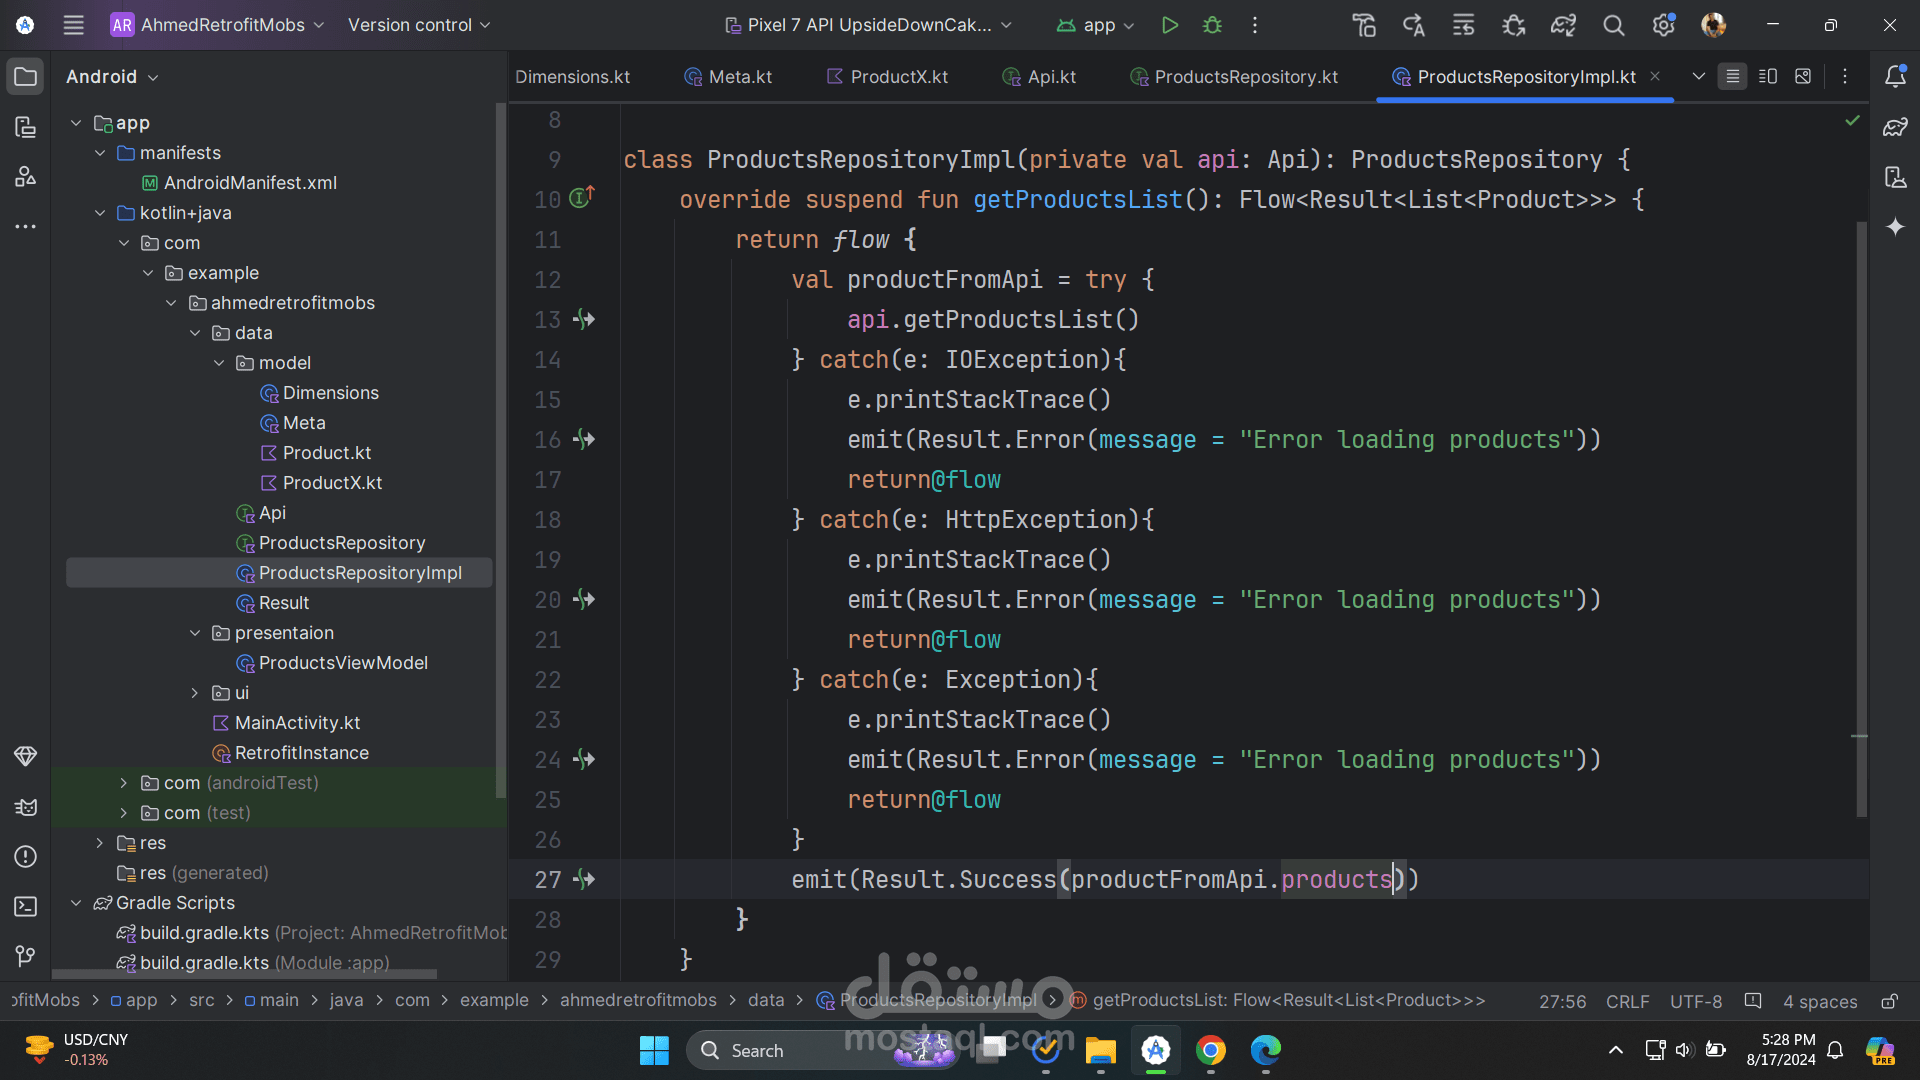Toggle file read-only lock in status bar
Screen dimensions: 1920x1080
click(x=1889, y=1001)
